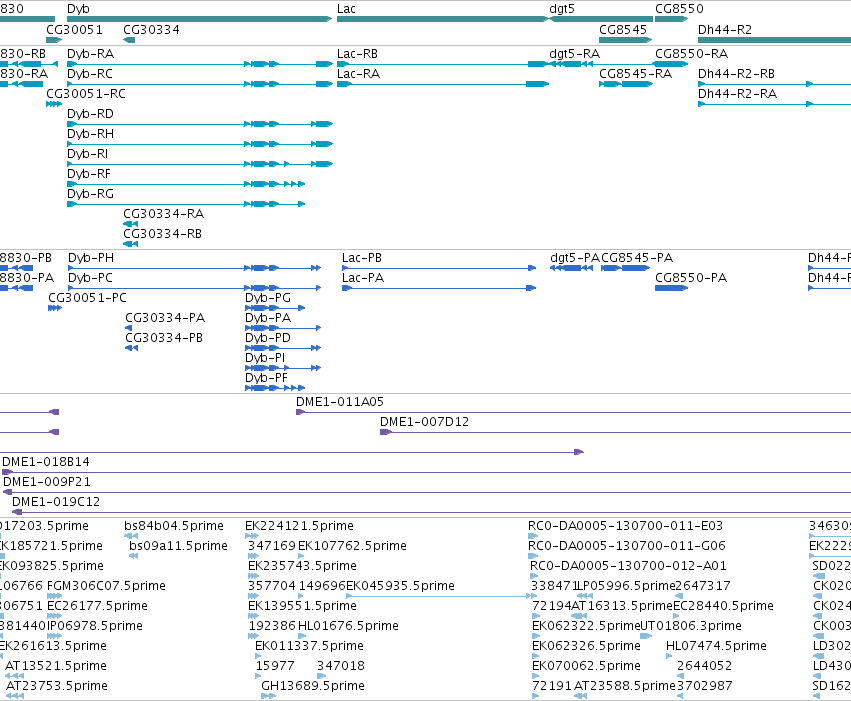Image resolution: width=851 pixels, height=701 pixels.
Task: Click the CG30334-RB transcript label
Action: [162, 234]
